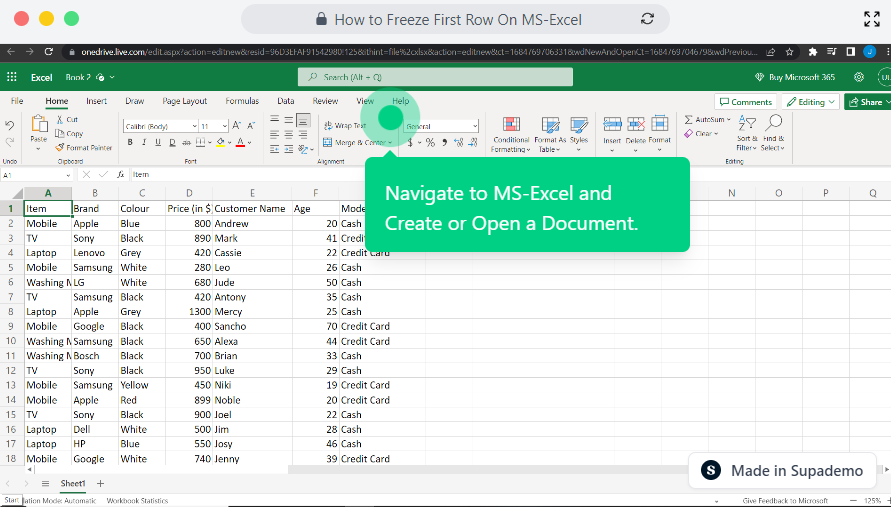Toggle bold formatting

coord(130,142)
